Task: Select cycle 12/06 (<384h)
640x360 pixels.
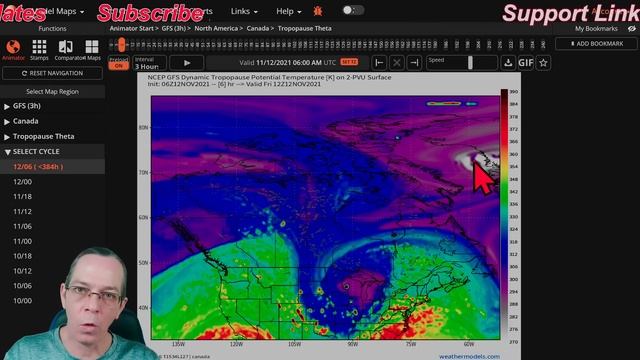Action: [52, 167]
